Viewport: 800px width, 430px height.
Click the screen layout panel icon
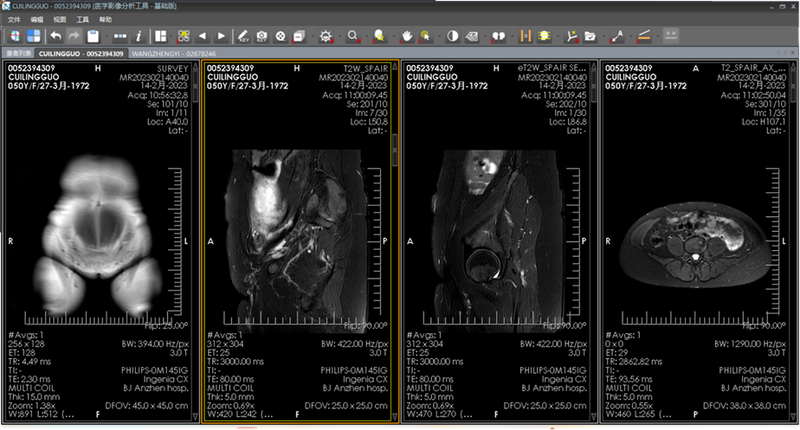point(161,36)
